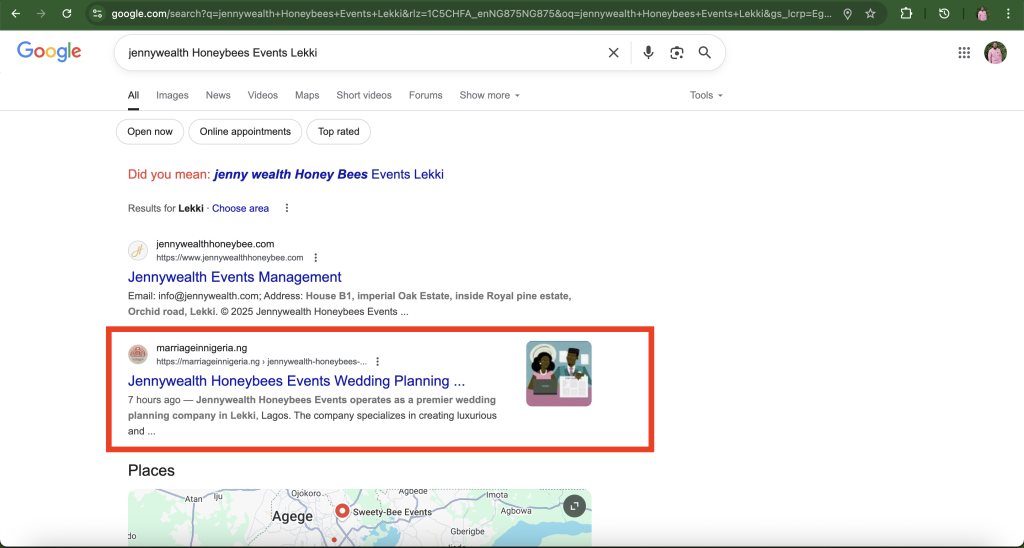Submit search with magnifier icon
Viewport: 1024px width, 548px height.
[x=705, y=53]
